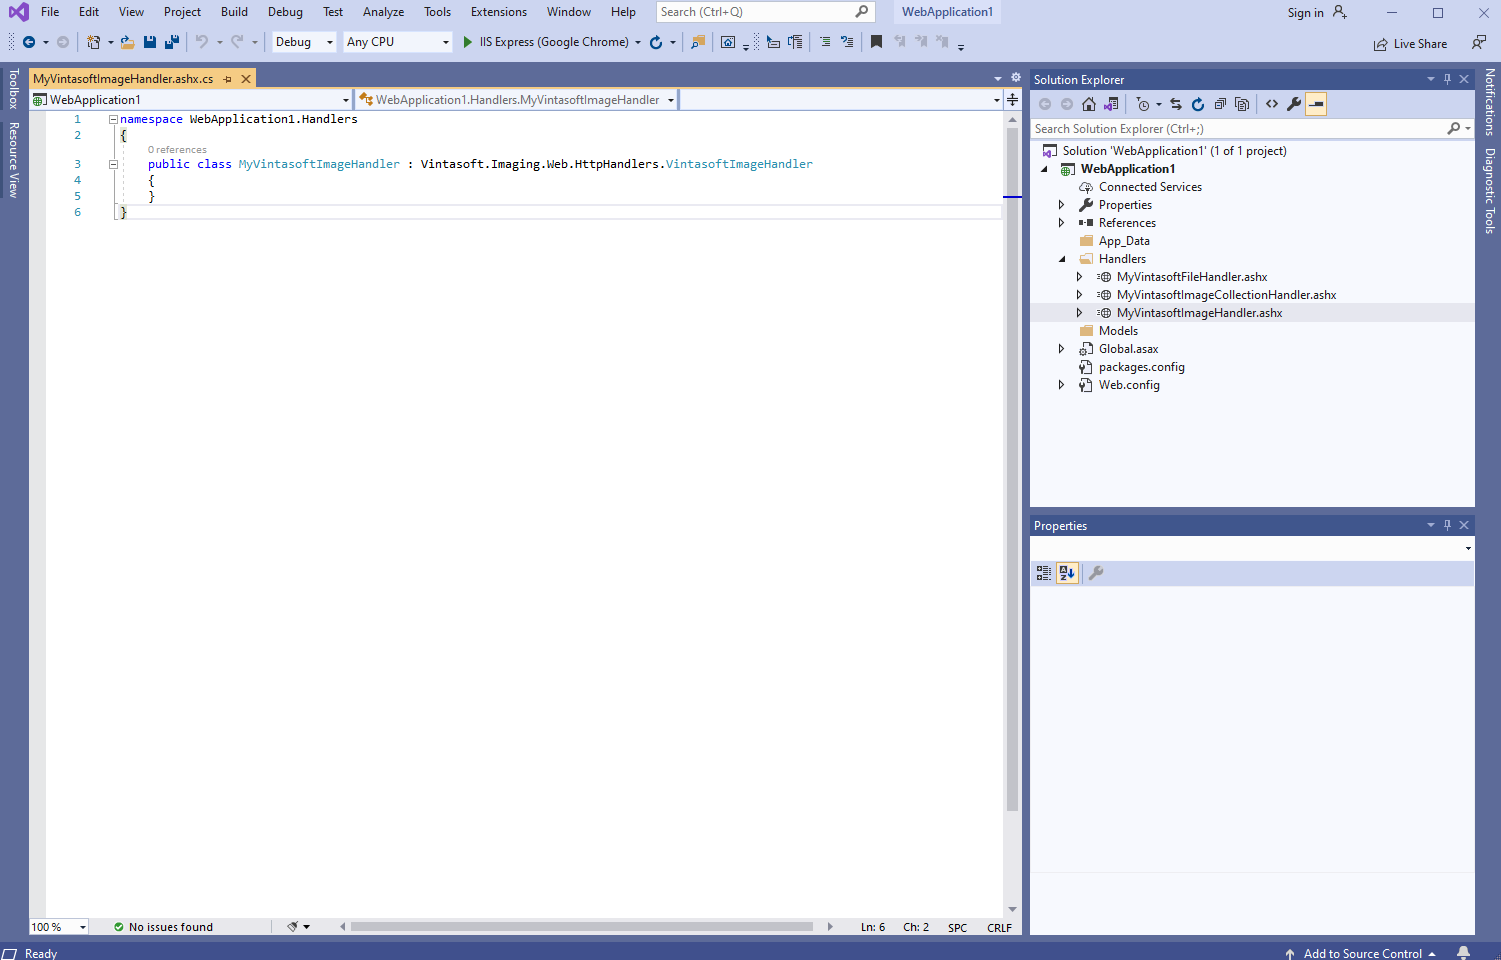Click the Save All toolbar icon
The width and height of the screenshot is (1501, 960).
(x=172, y=42)
